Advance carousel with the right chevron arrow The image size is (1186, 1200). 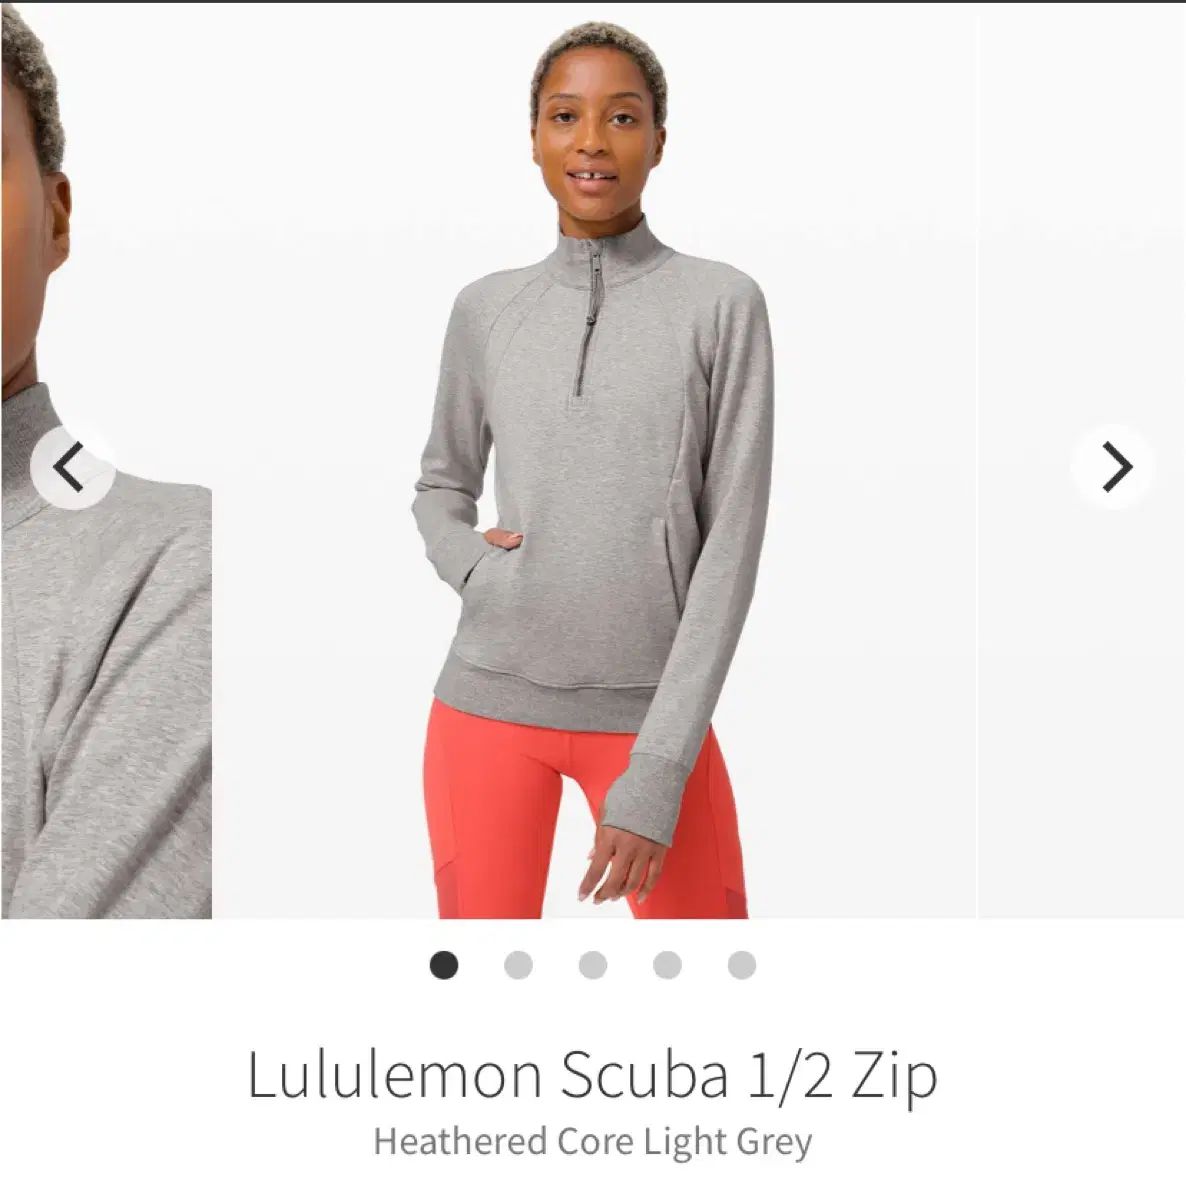(1113, 467)
